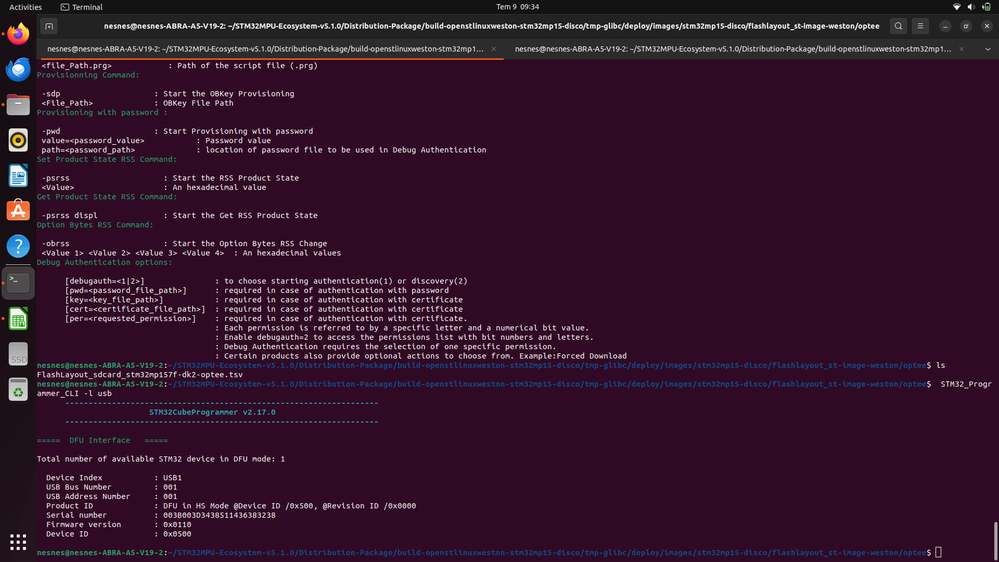999x562 pixels.
Task: Open Activities overview
Action: (x=25, y=7)
